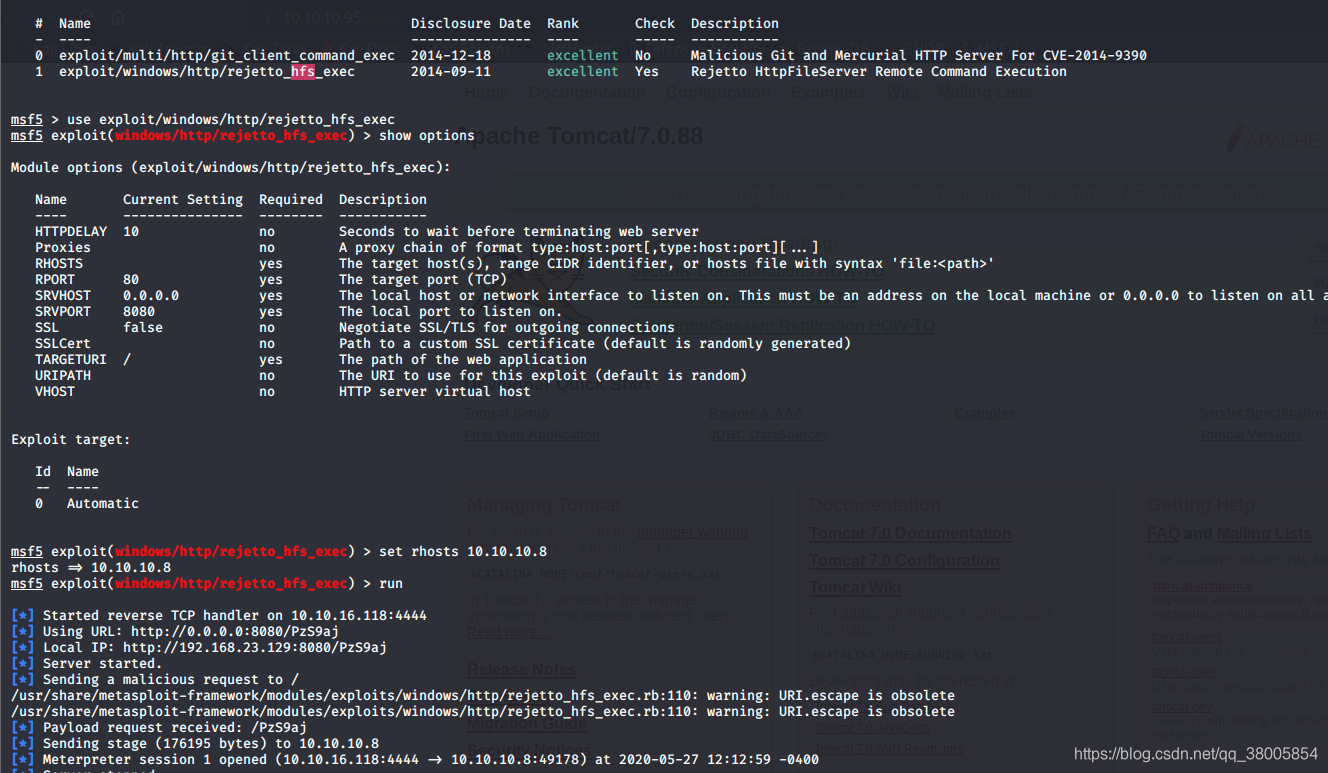Select the 'Module options' heading line
1328x773 pixels.
click(231, 167)
